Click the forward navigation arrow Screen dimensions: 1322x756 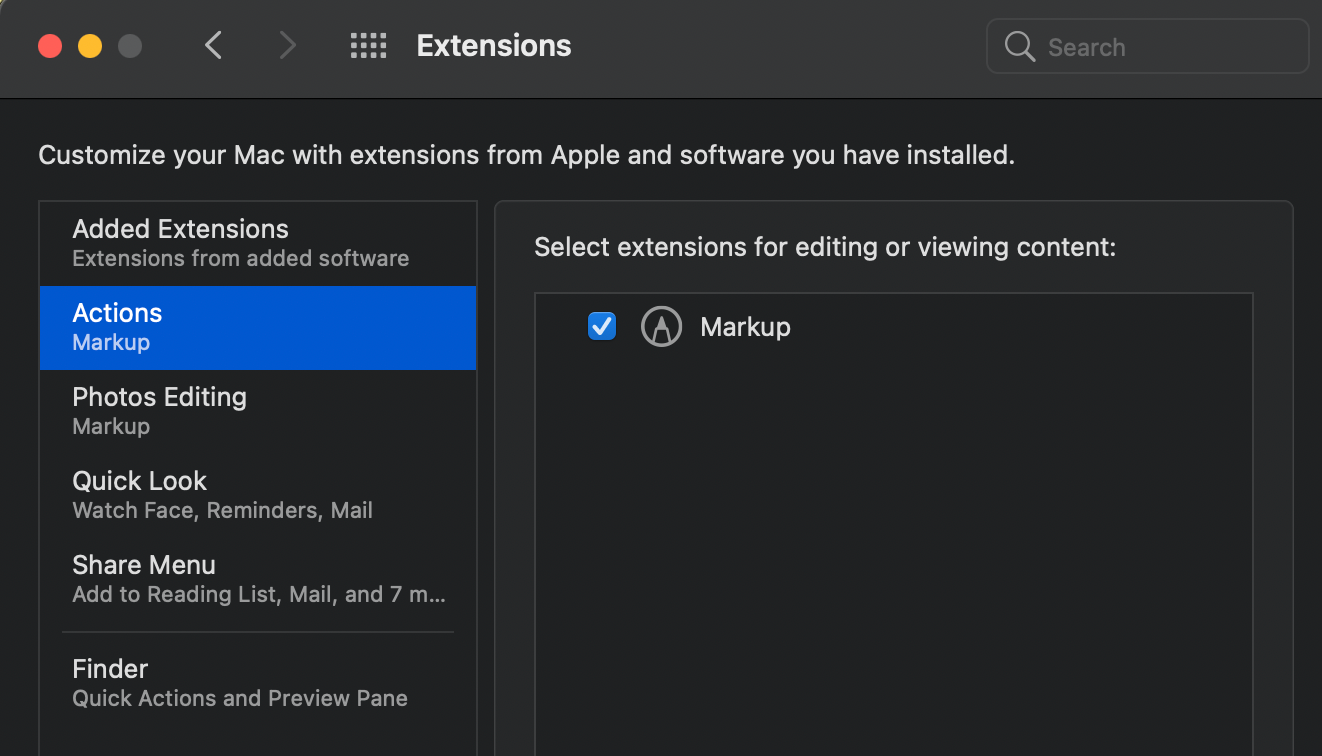pyautogui.click(x=287, y=45)
